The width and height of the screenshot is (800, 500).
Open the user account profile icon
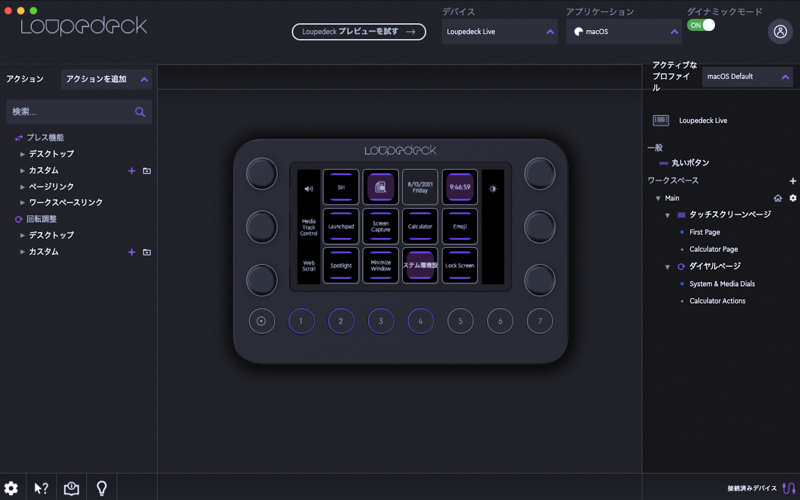coord(780,32)
